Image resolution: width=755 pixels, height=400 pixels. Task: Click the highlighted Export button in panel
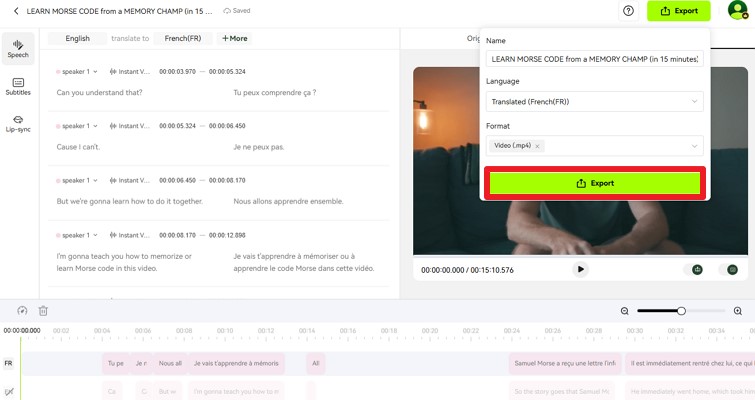point(595,183)
